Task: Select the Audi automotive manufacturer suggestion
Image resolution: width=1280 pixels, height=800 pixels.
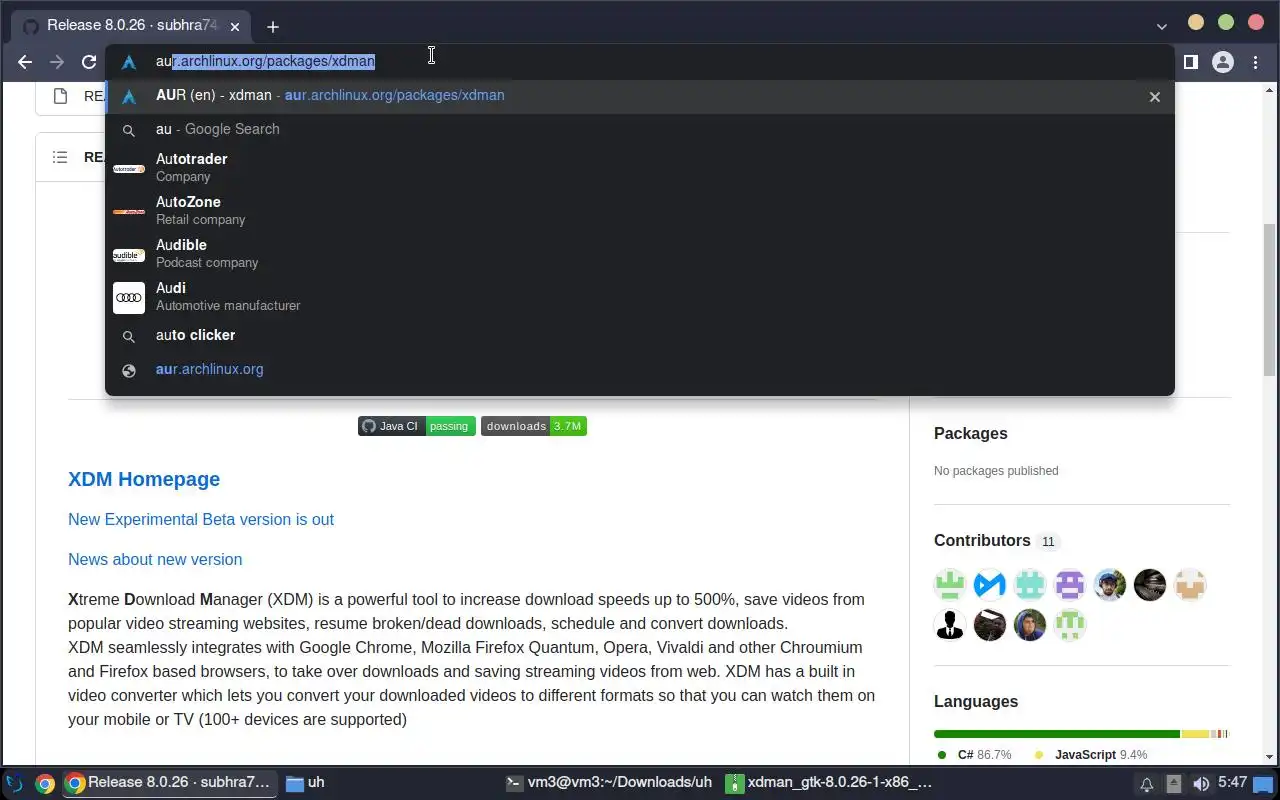Action: click(x=640, y=296)
